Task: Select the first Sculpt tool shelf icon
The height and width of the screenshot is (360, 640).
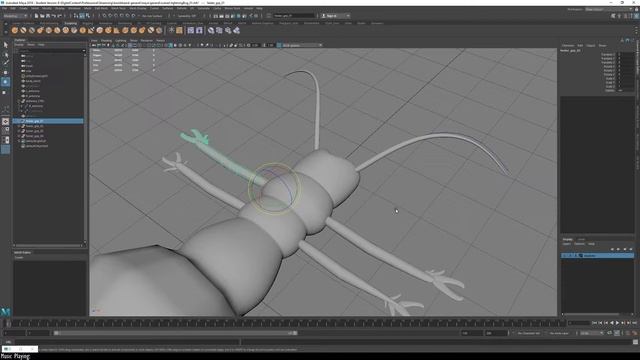Action: [15, 30]
